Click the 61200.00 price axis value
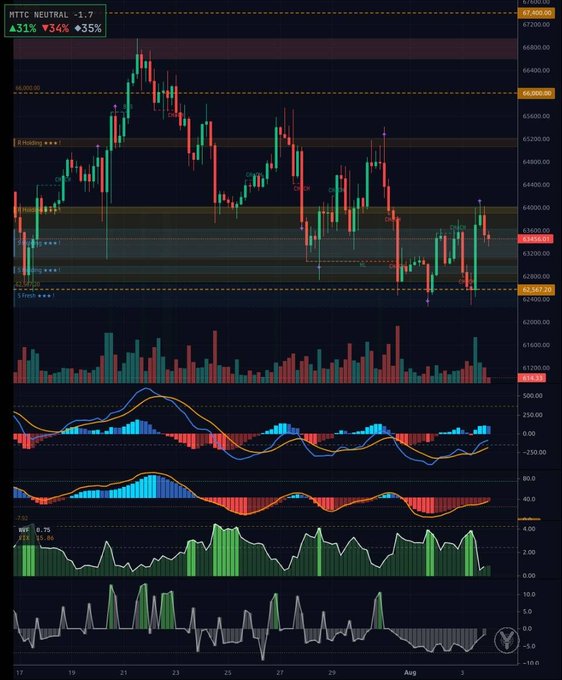This screenshot has width=562, height=680. [536, 368]
